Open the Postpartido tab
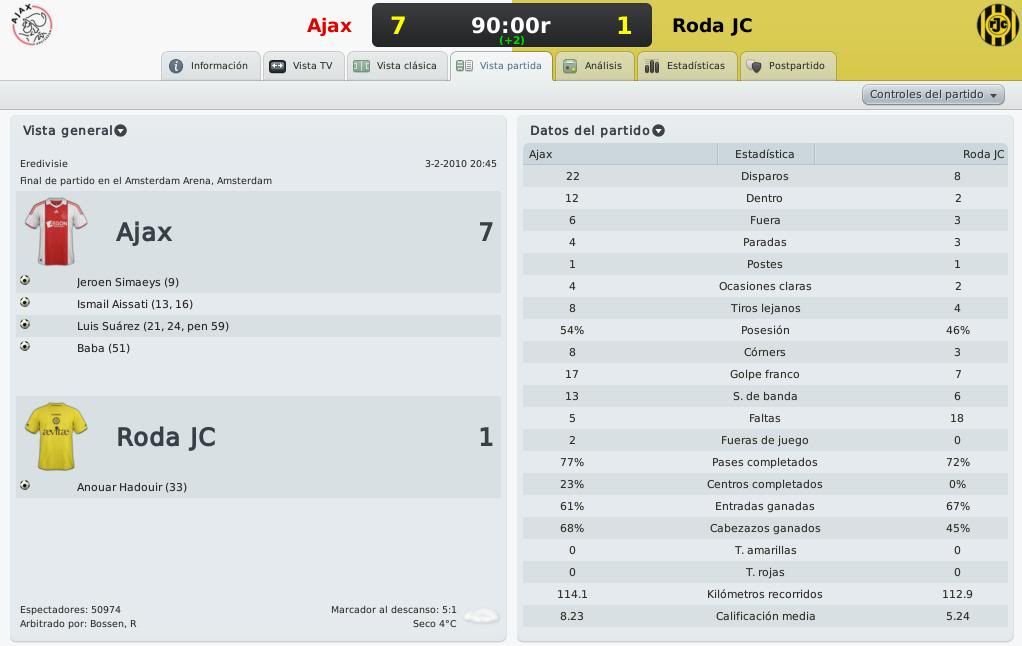1022x646 pixels. (x=788, y=66)
